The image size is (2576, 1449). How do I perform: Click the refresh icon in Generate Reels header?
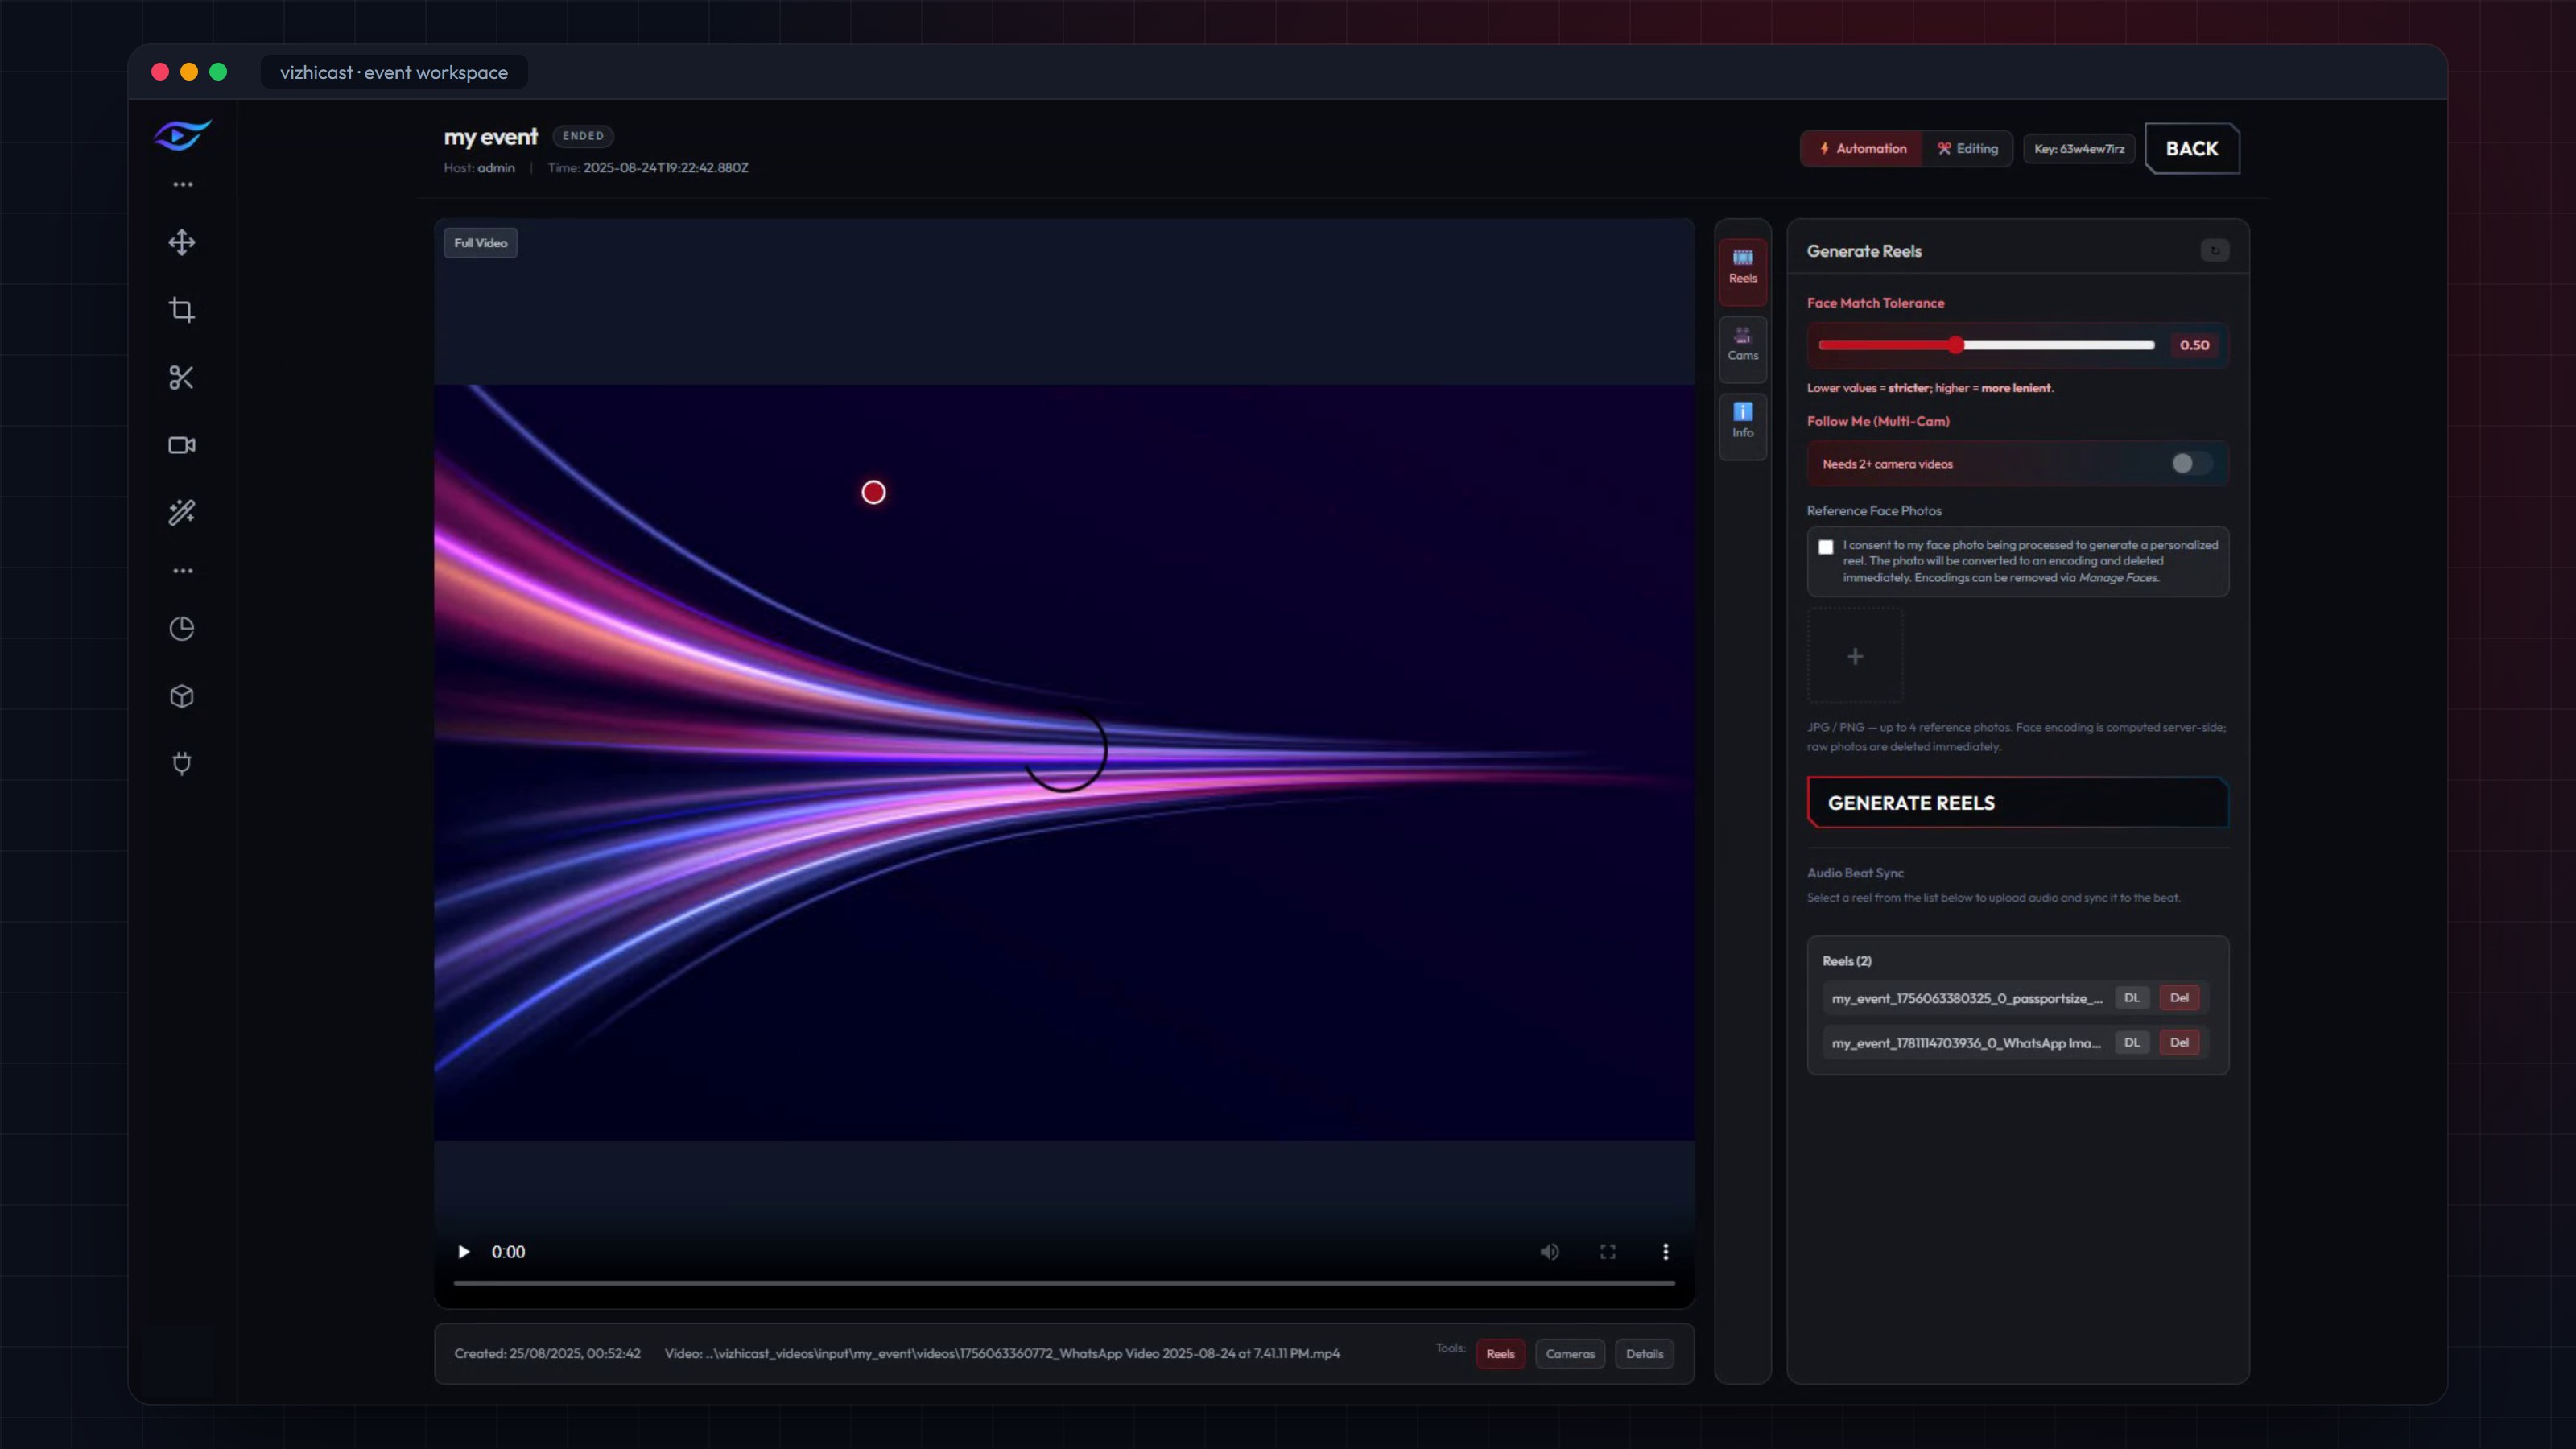coord(2215,250)
